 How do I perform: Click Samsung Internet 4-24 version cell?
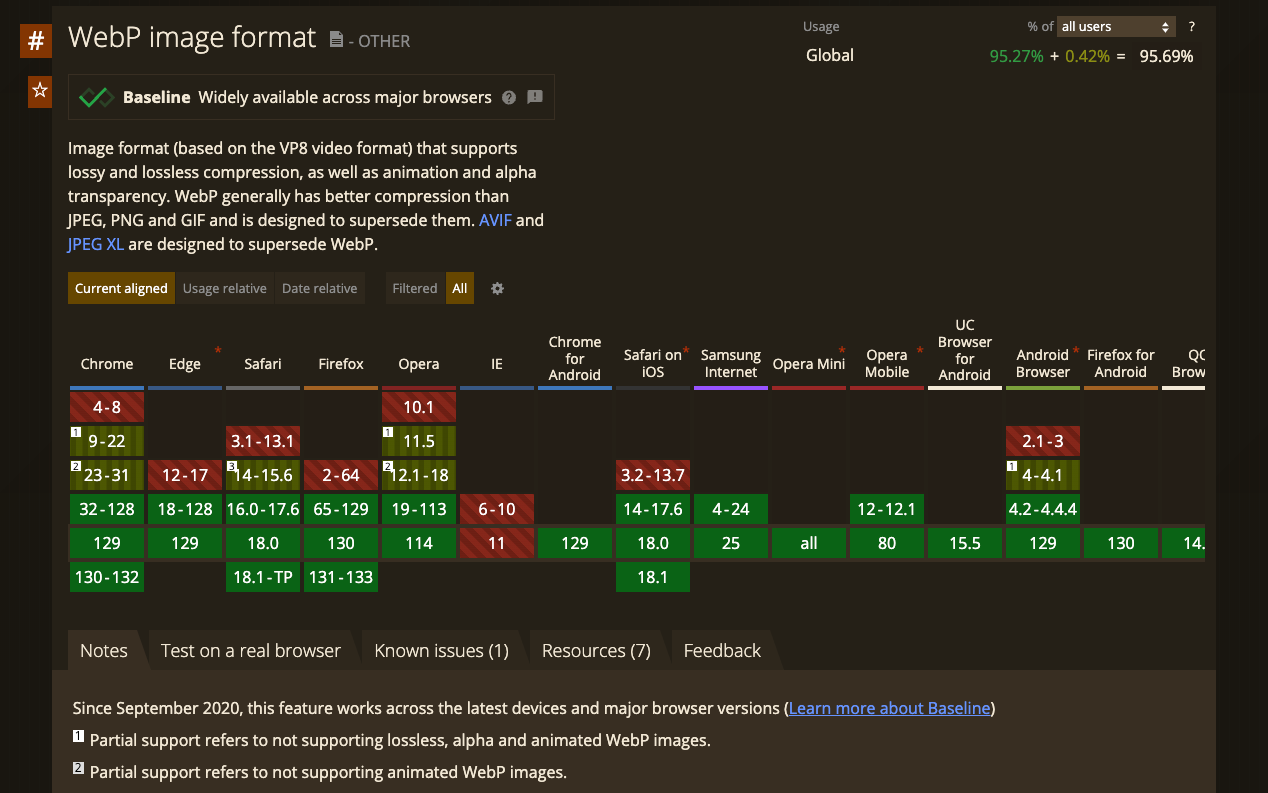click(731, 509)
